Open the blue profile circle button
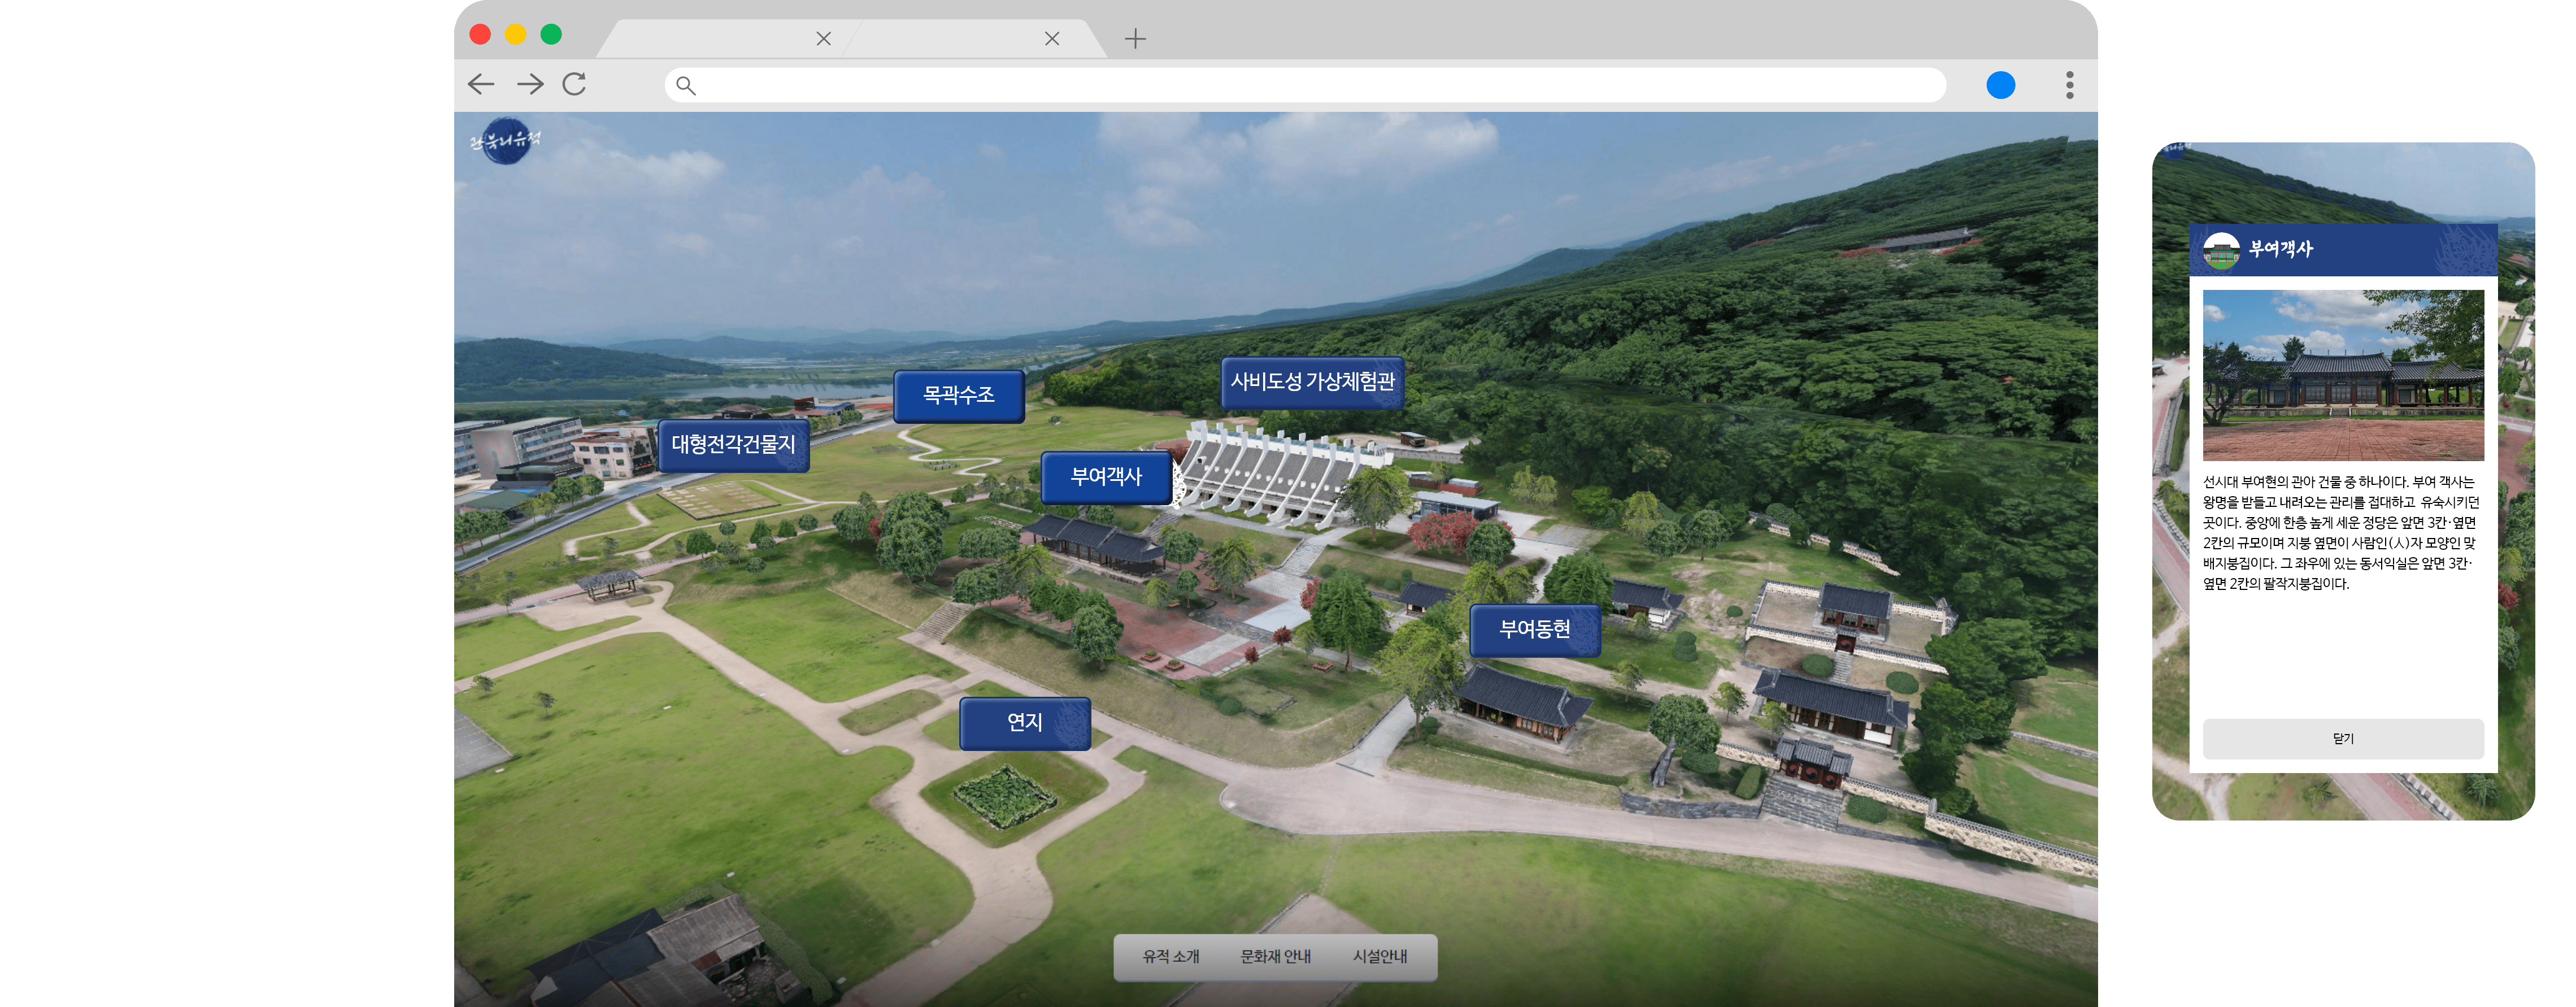Screen dimensions: 2576x1007 point(2000,85)
